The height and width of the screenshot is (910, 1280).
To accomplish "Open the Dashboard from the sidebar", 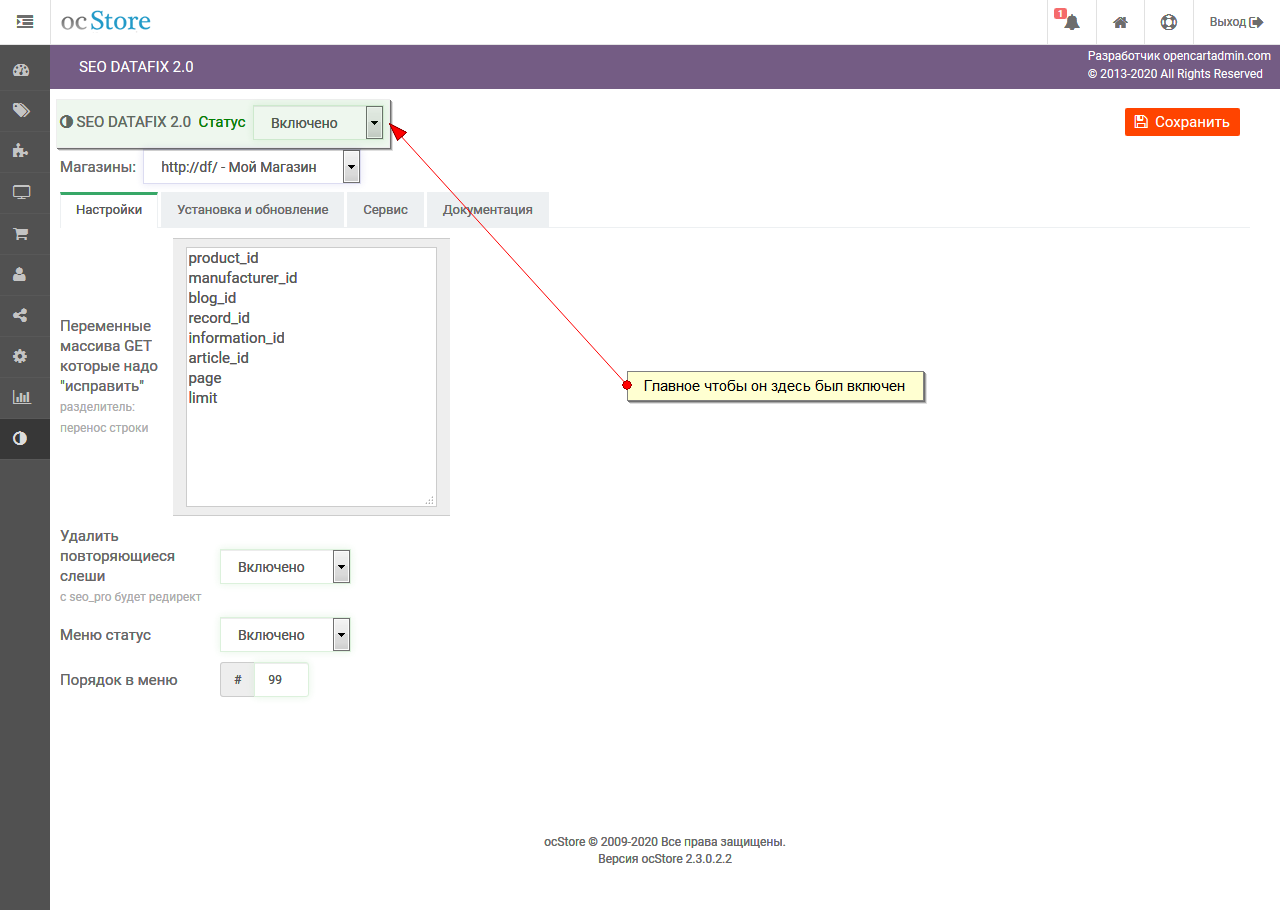I will 21,70.
